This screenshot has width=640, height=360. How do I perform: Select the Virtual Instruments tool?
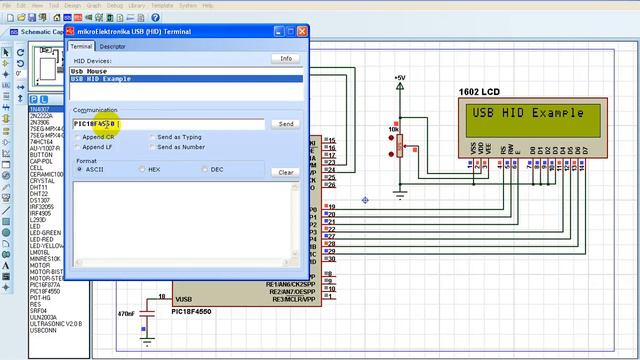[x=6, y=198]
